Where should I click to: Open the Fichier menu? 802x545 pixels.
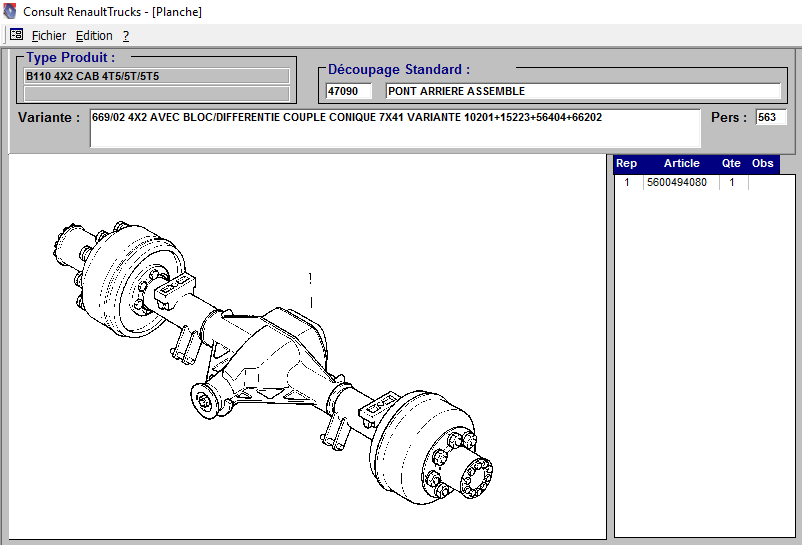click(x=49, y=35)
